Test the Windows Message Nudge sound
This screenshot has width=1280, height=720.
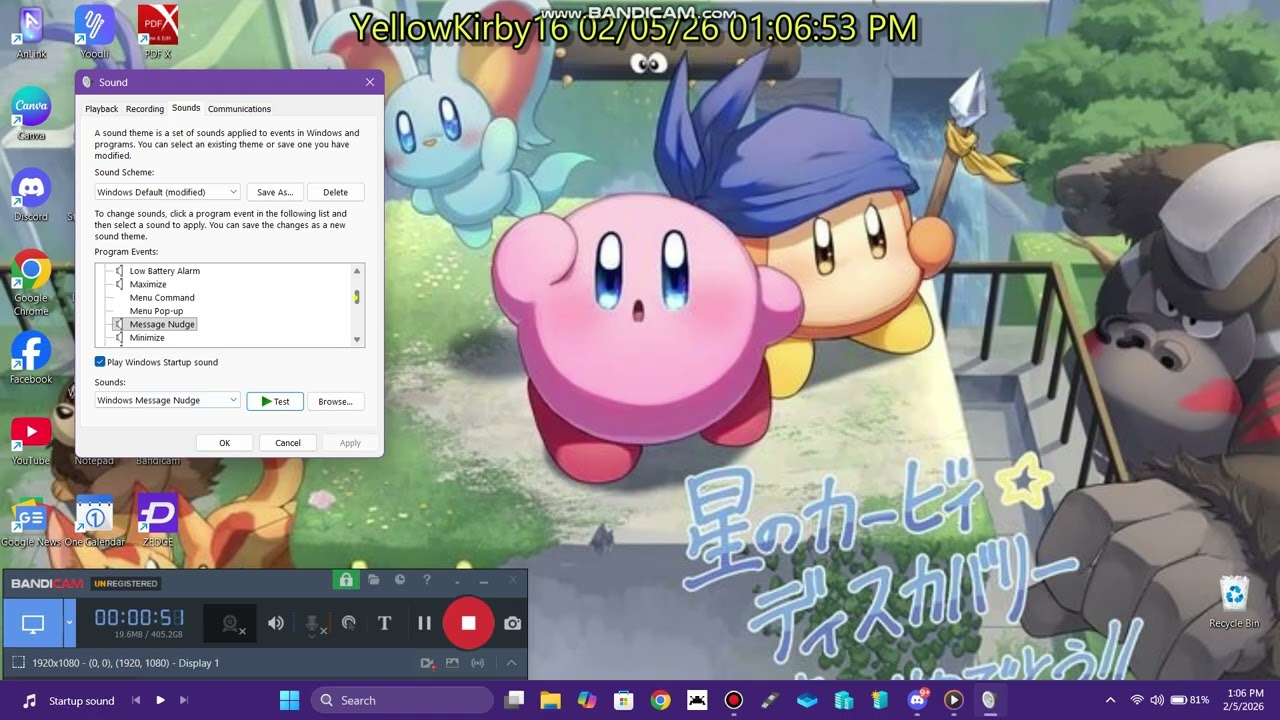click(x=275, y=401)
